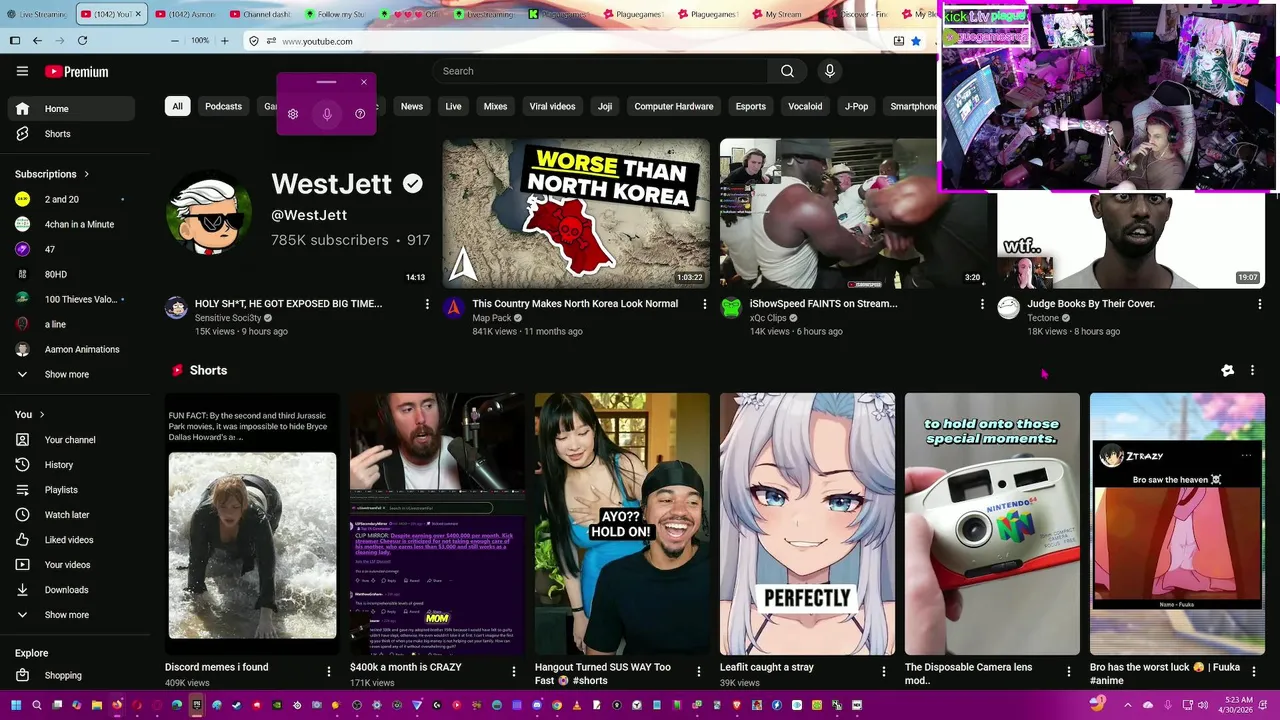1280x720 pixels.
Task: Close the purple voice typing popup
Action: (x=364, y=82)
